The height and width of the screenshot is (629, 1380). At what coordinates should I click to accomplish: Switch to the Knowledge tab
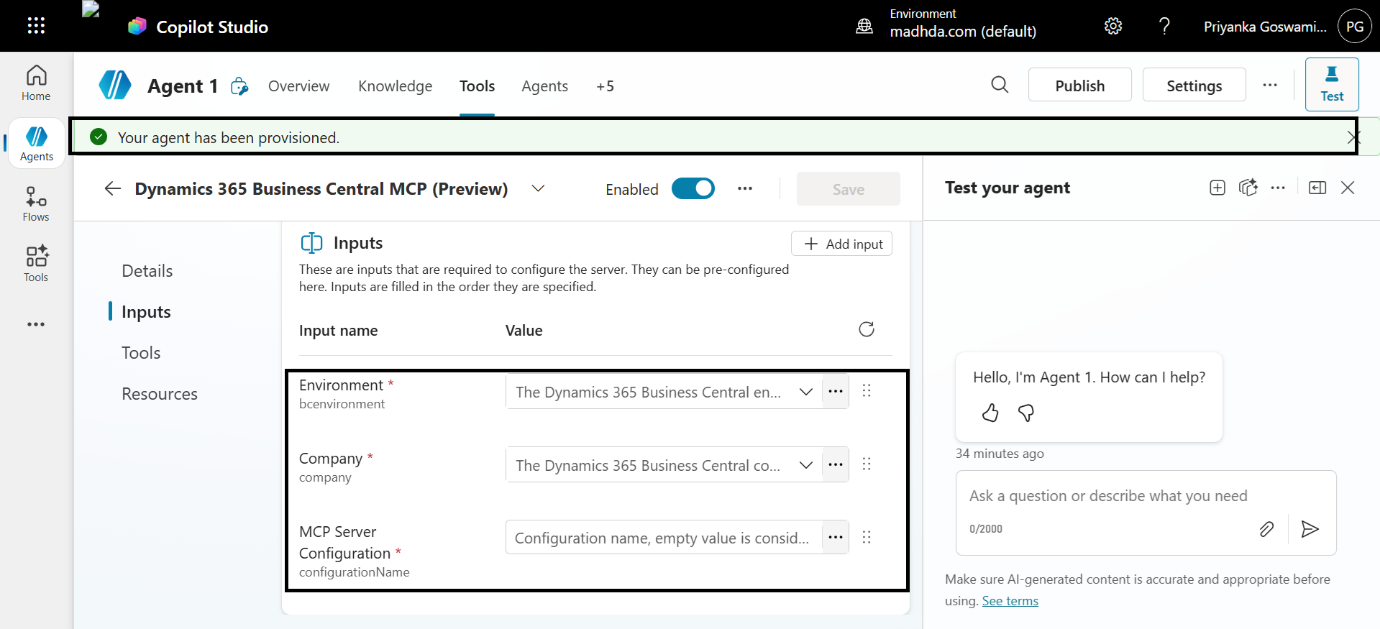(x=395, y=86)
